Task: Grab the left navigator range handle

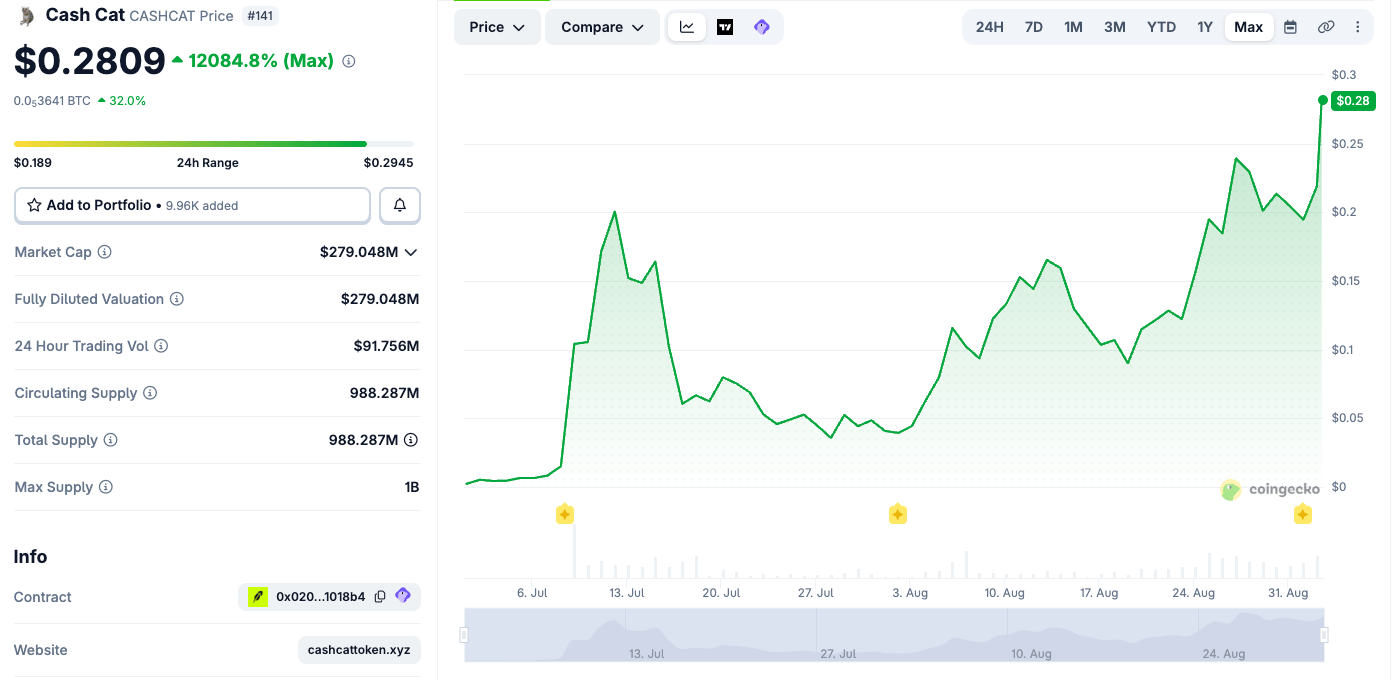Action: point(463,635)
